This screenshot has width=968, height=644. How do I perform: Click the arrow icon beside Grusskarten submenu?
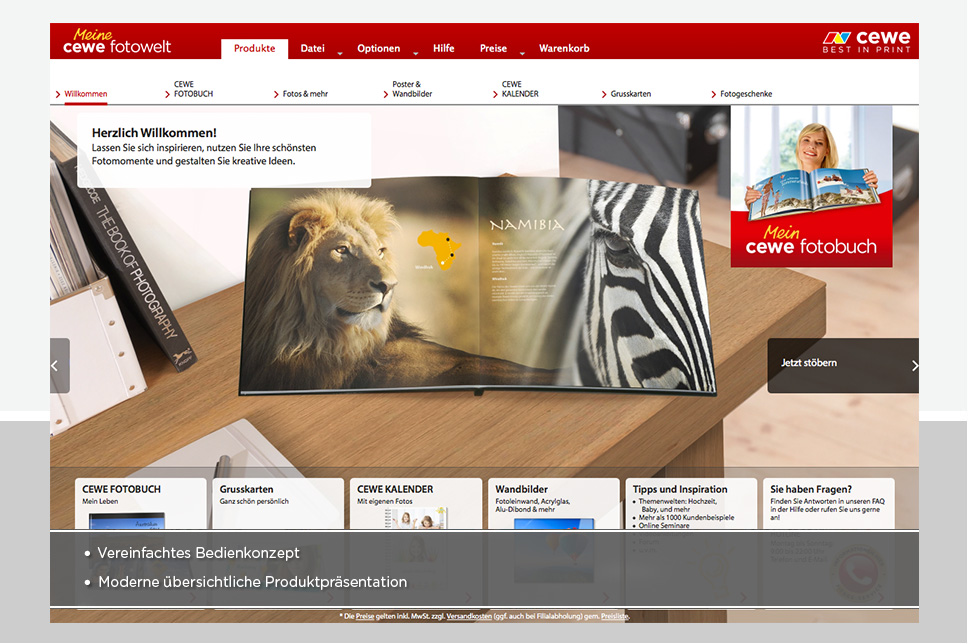604,95
